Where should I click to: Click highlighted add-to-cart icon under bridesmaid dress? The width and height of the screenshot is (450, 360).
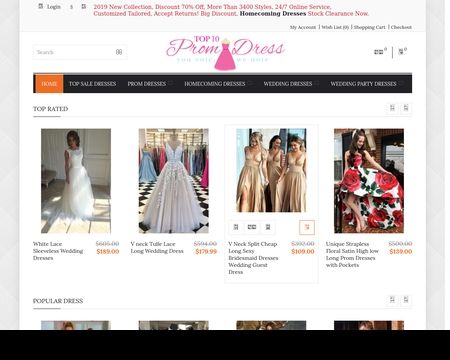tap(307, 227)
